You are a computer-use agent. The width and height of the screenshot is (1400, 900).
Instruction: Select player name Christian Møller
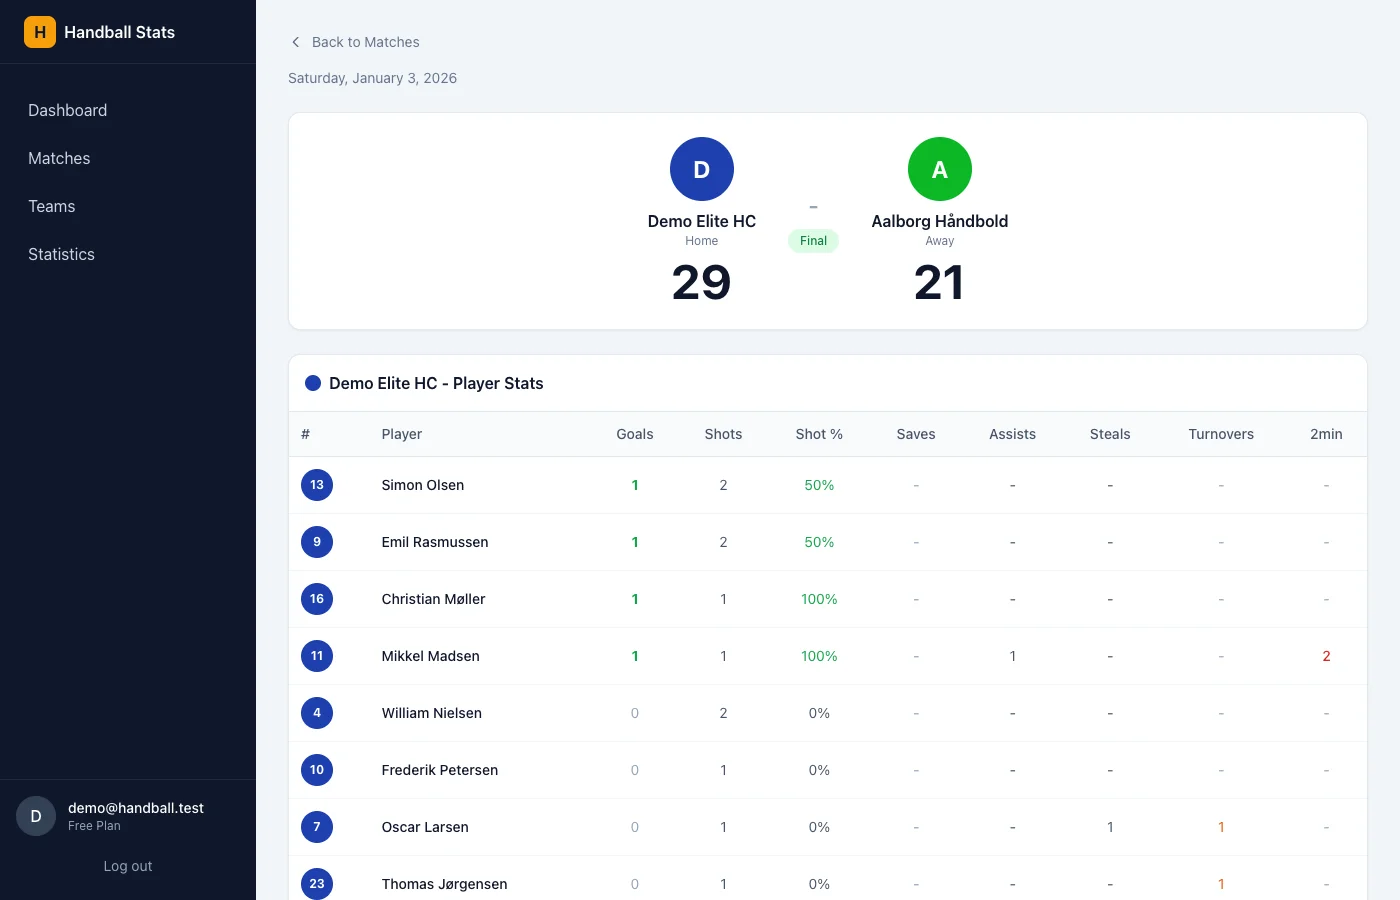point(433,599)
